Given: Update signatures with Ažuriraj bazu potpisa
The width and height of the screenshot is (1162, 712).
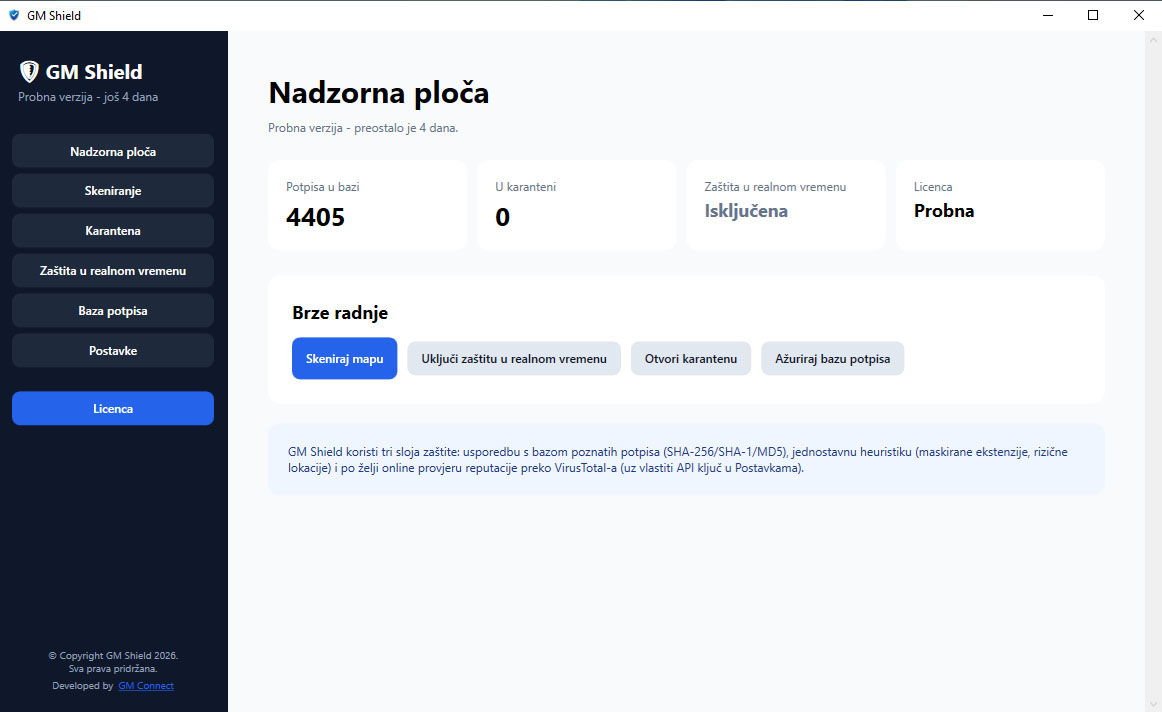Looking at the screenshot, I should coord(832,359).
